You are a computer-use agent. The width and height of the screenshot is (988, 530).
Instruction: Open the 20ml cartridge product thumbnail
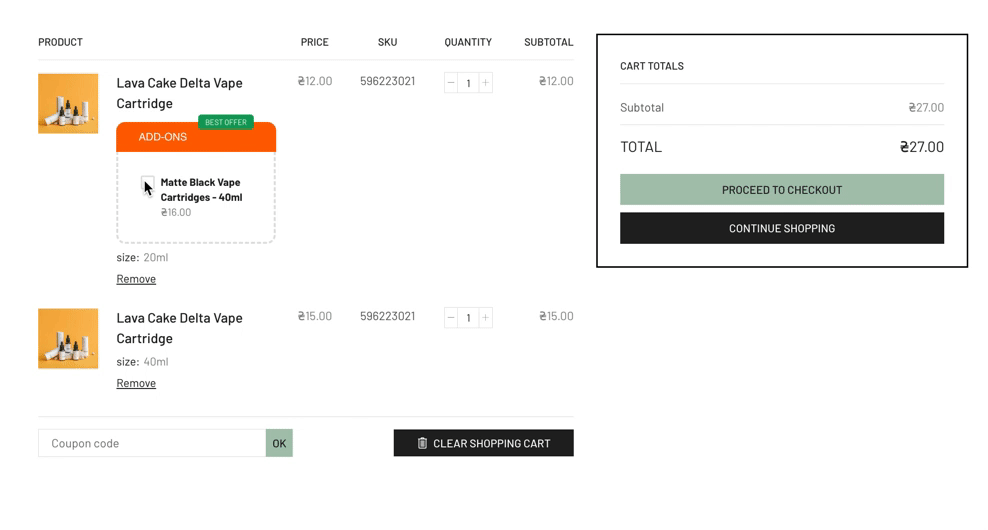click(68, 103)
